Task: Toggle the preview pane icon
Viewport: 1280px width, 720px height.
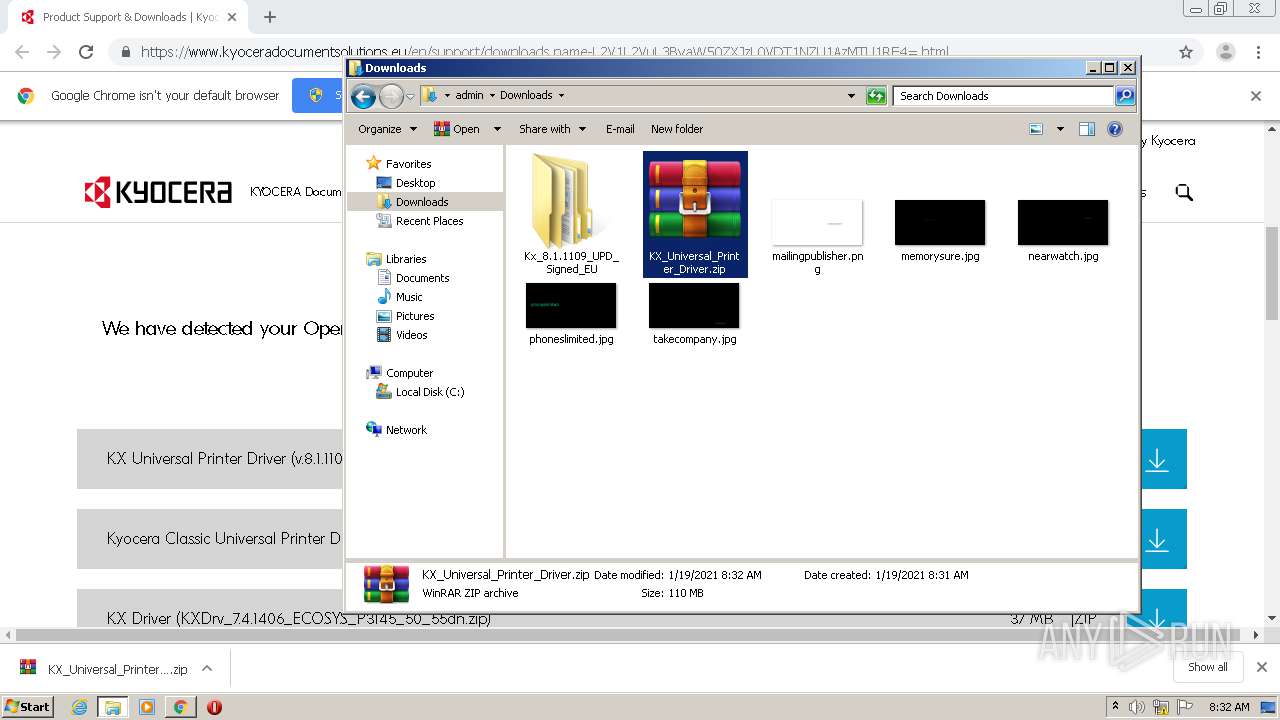Action: (x=1087, y=129)
